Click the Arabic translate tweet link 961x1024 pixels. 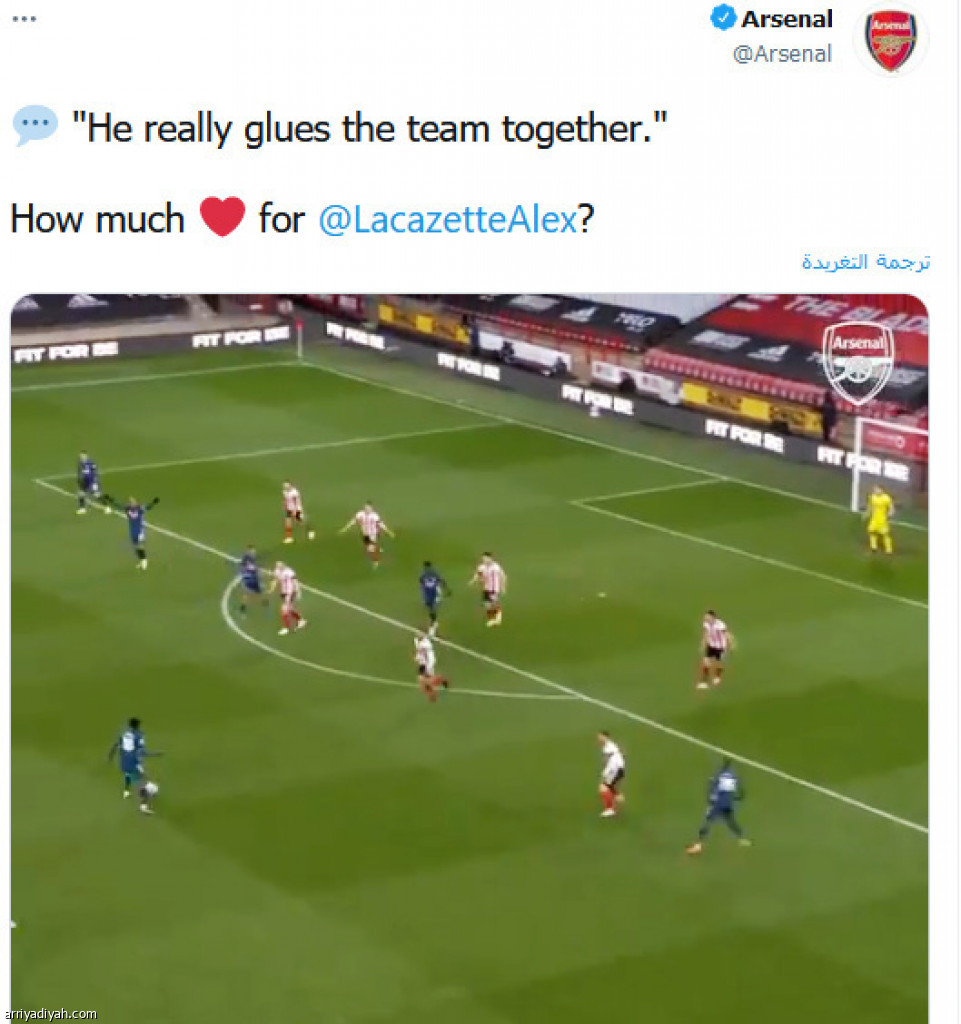tap(866, 262)
